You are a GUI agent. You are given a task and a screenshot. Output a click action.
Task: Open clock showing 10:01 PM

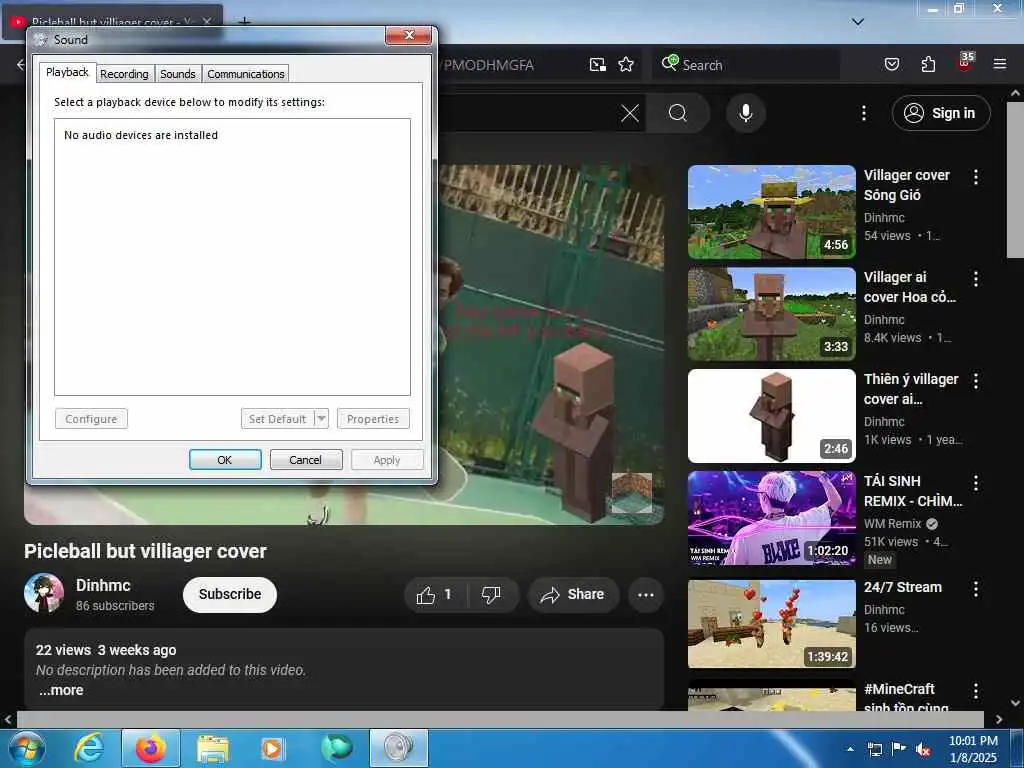click(973, 749)
